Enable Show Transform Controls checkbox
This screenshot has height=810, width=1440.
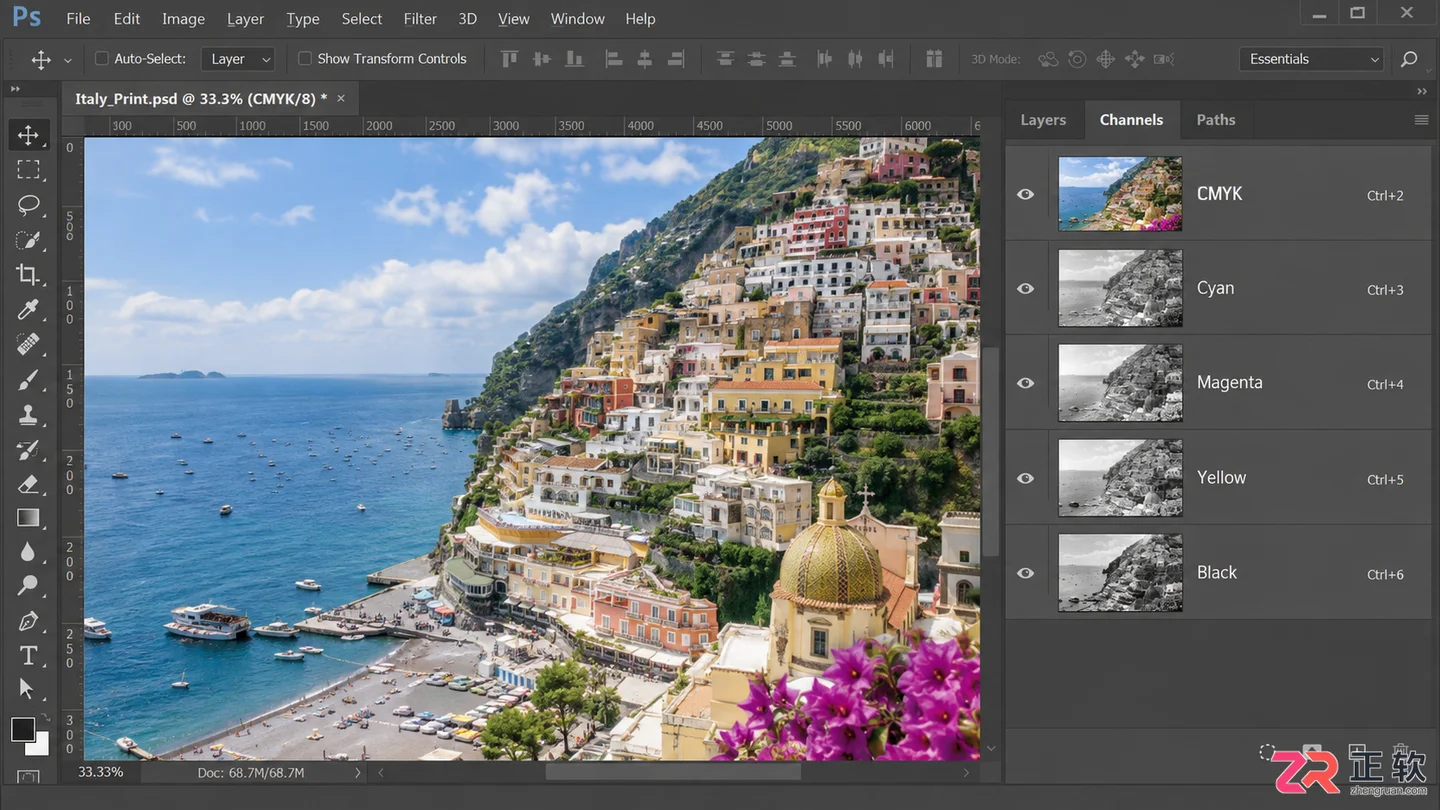pos(305,59)
